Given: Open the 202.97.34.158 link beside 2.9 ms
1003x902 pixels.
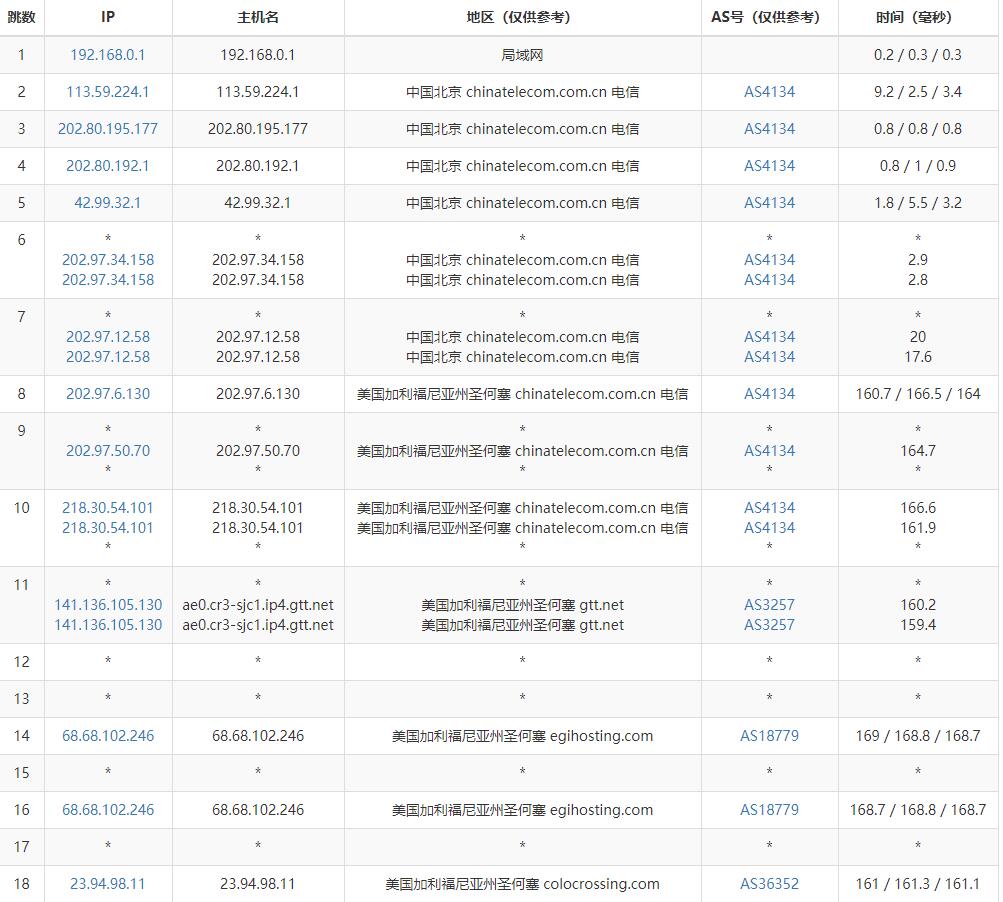Looking at the screenshot, I should 107,260.
